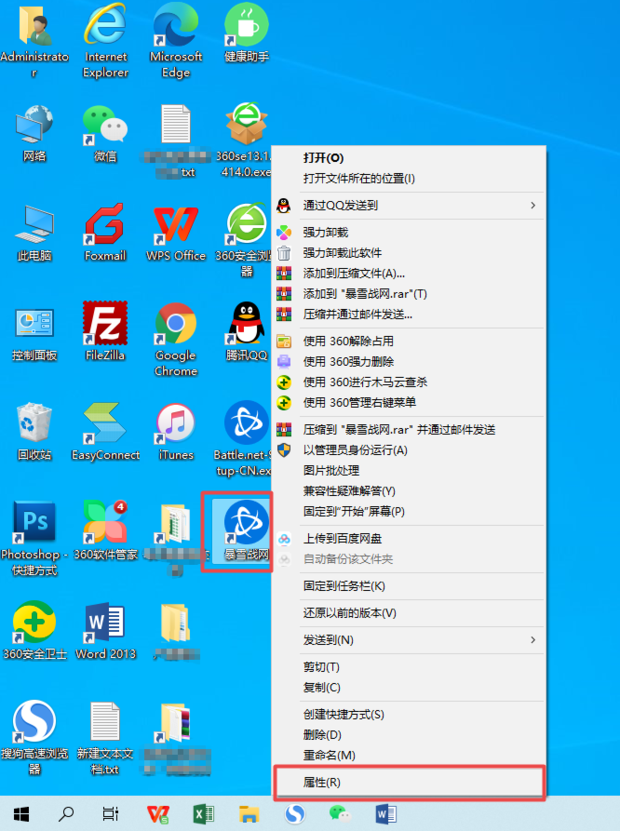
Task: Choose 复制(C) in the context menu
Action: (x=408, y=687)
